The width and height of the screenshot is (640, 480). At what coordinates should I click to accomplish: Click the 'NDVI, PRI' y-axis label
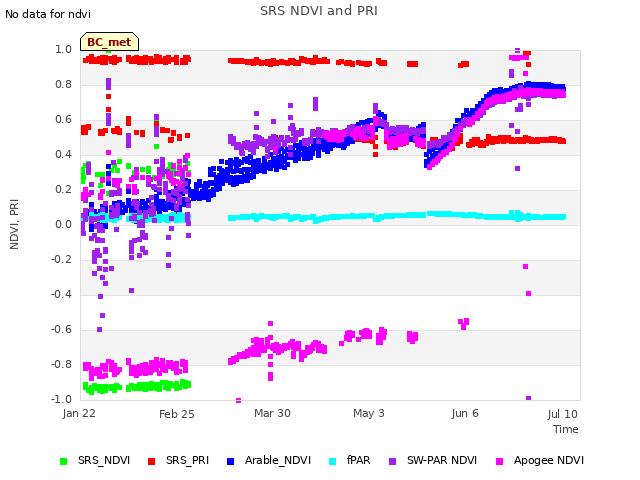point(14,224)
